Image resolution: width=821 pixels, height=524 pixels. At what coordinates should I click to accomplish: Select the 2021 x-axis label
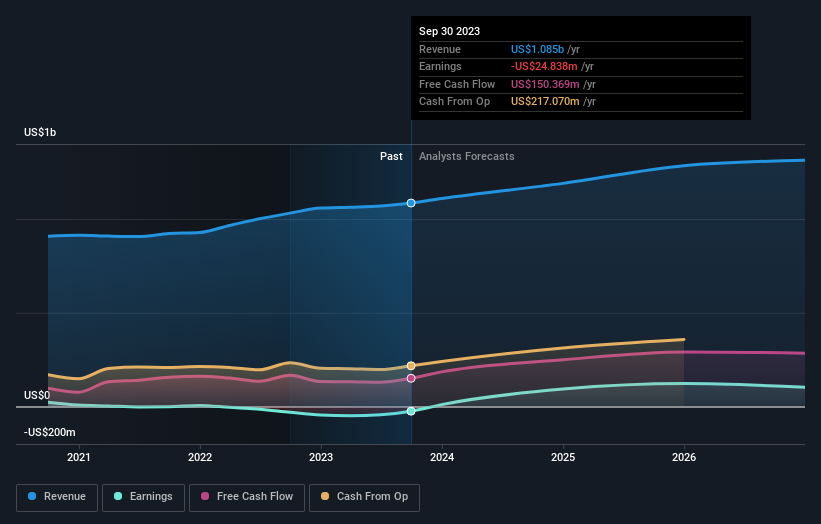click(x=79, y=458)
